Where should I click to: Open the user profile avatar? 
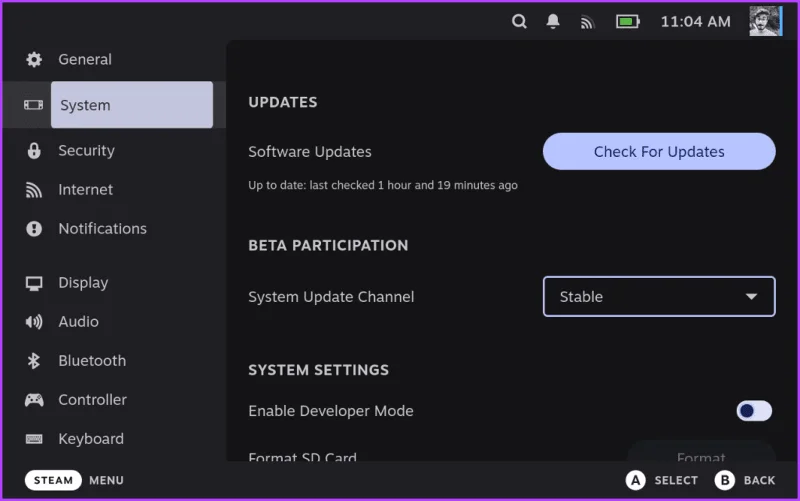tap(765, 21)
